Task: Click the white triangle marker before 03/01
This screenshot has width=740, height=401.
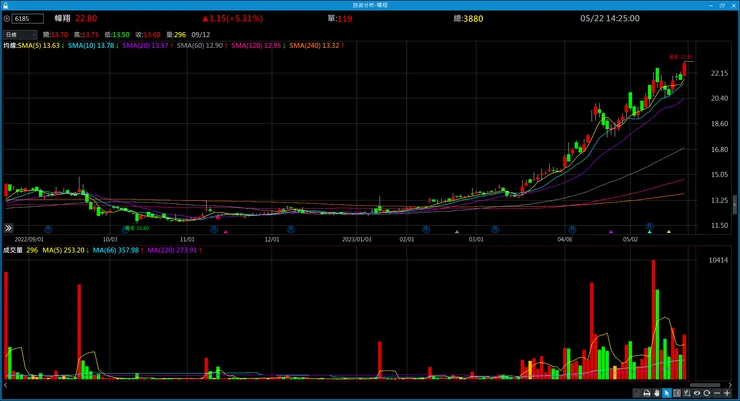Action: pos(456,232)
